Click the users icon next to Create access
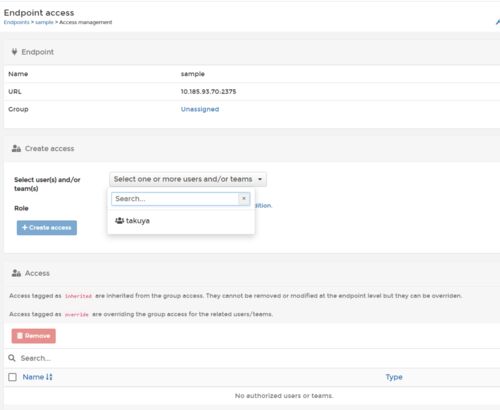Screen dimensions: 500x410 [x=16, y=148]
